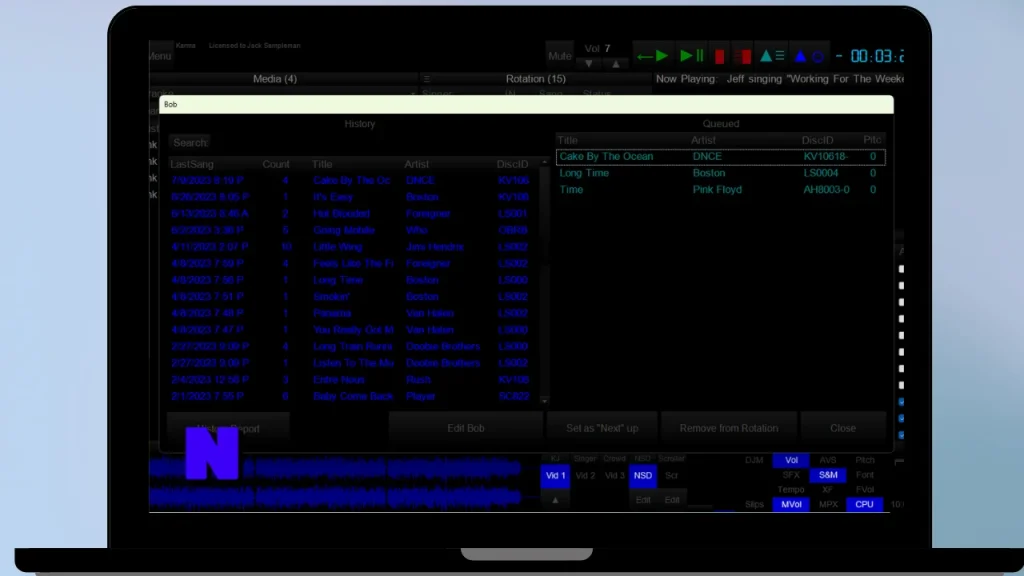The width and height of the screenshot is (1024, 576).
Task: Sort history by the LastSang column header
Action: [192, 165]
